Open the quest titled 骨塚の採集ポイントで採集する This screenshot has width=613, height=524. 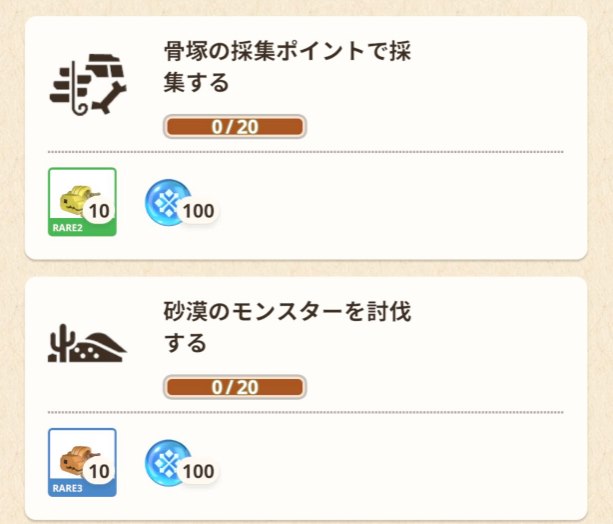pos(287,66)
